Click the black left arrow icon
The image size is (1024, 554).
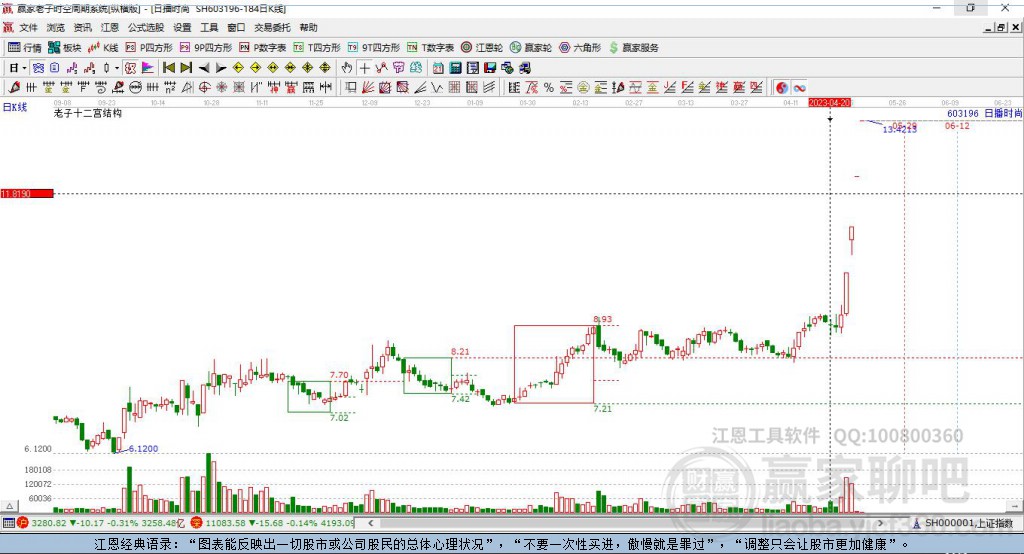[x=204, y=68]
